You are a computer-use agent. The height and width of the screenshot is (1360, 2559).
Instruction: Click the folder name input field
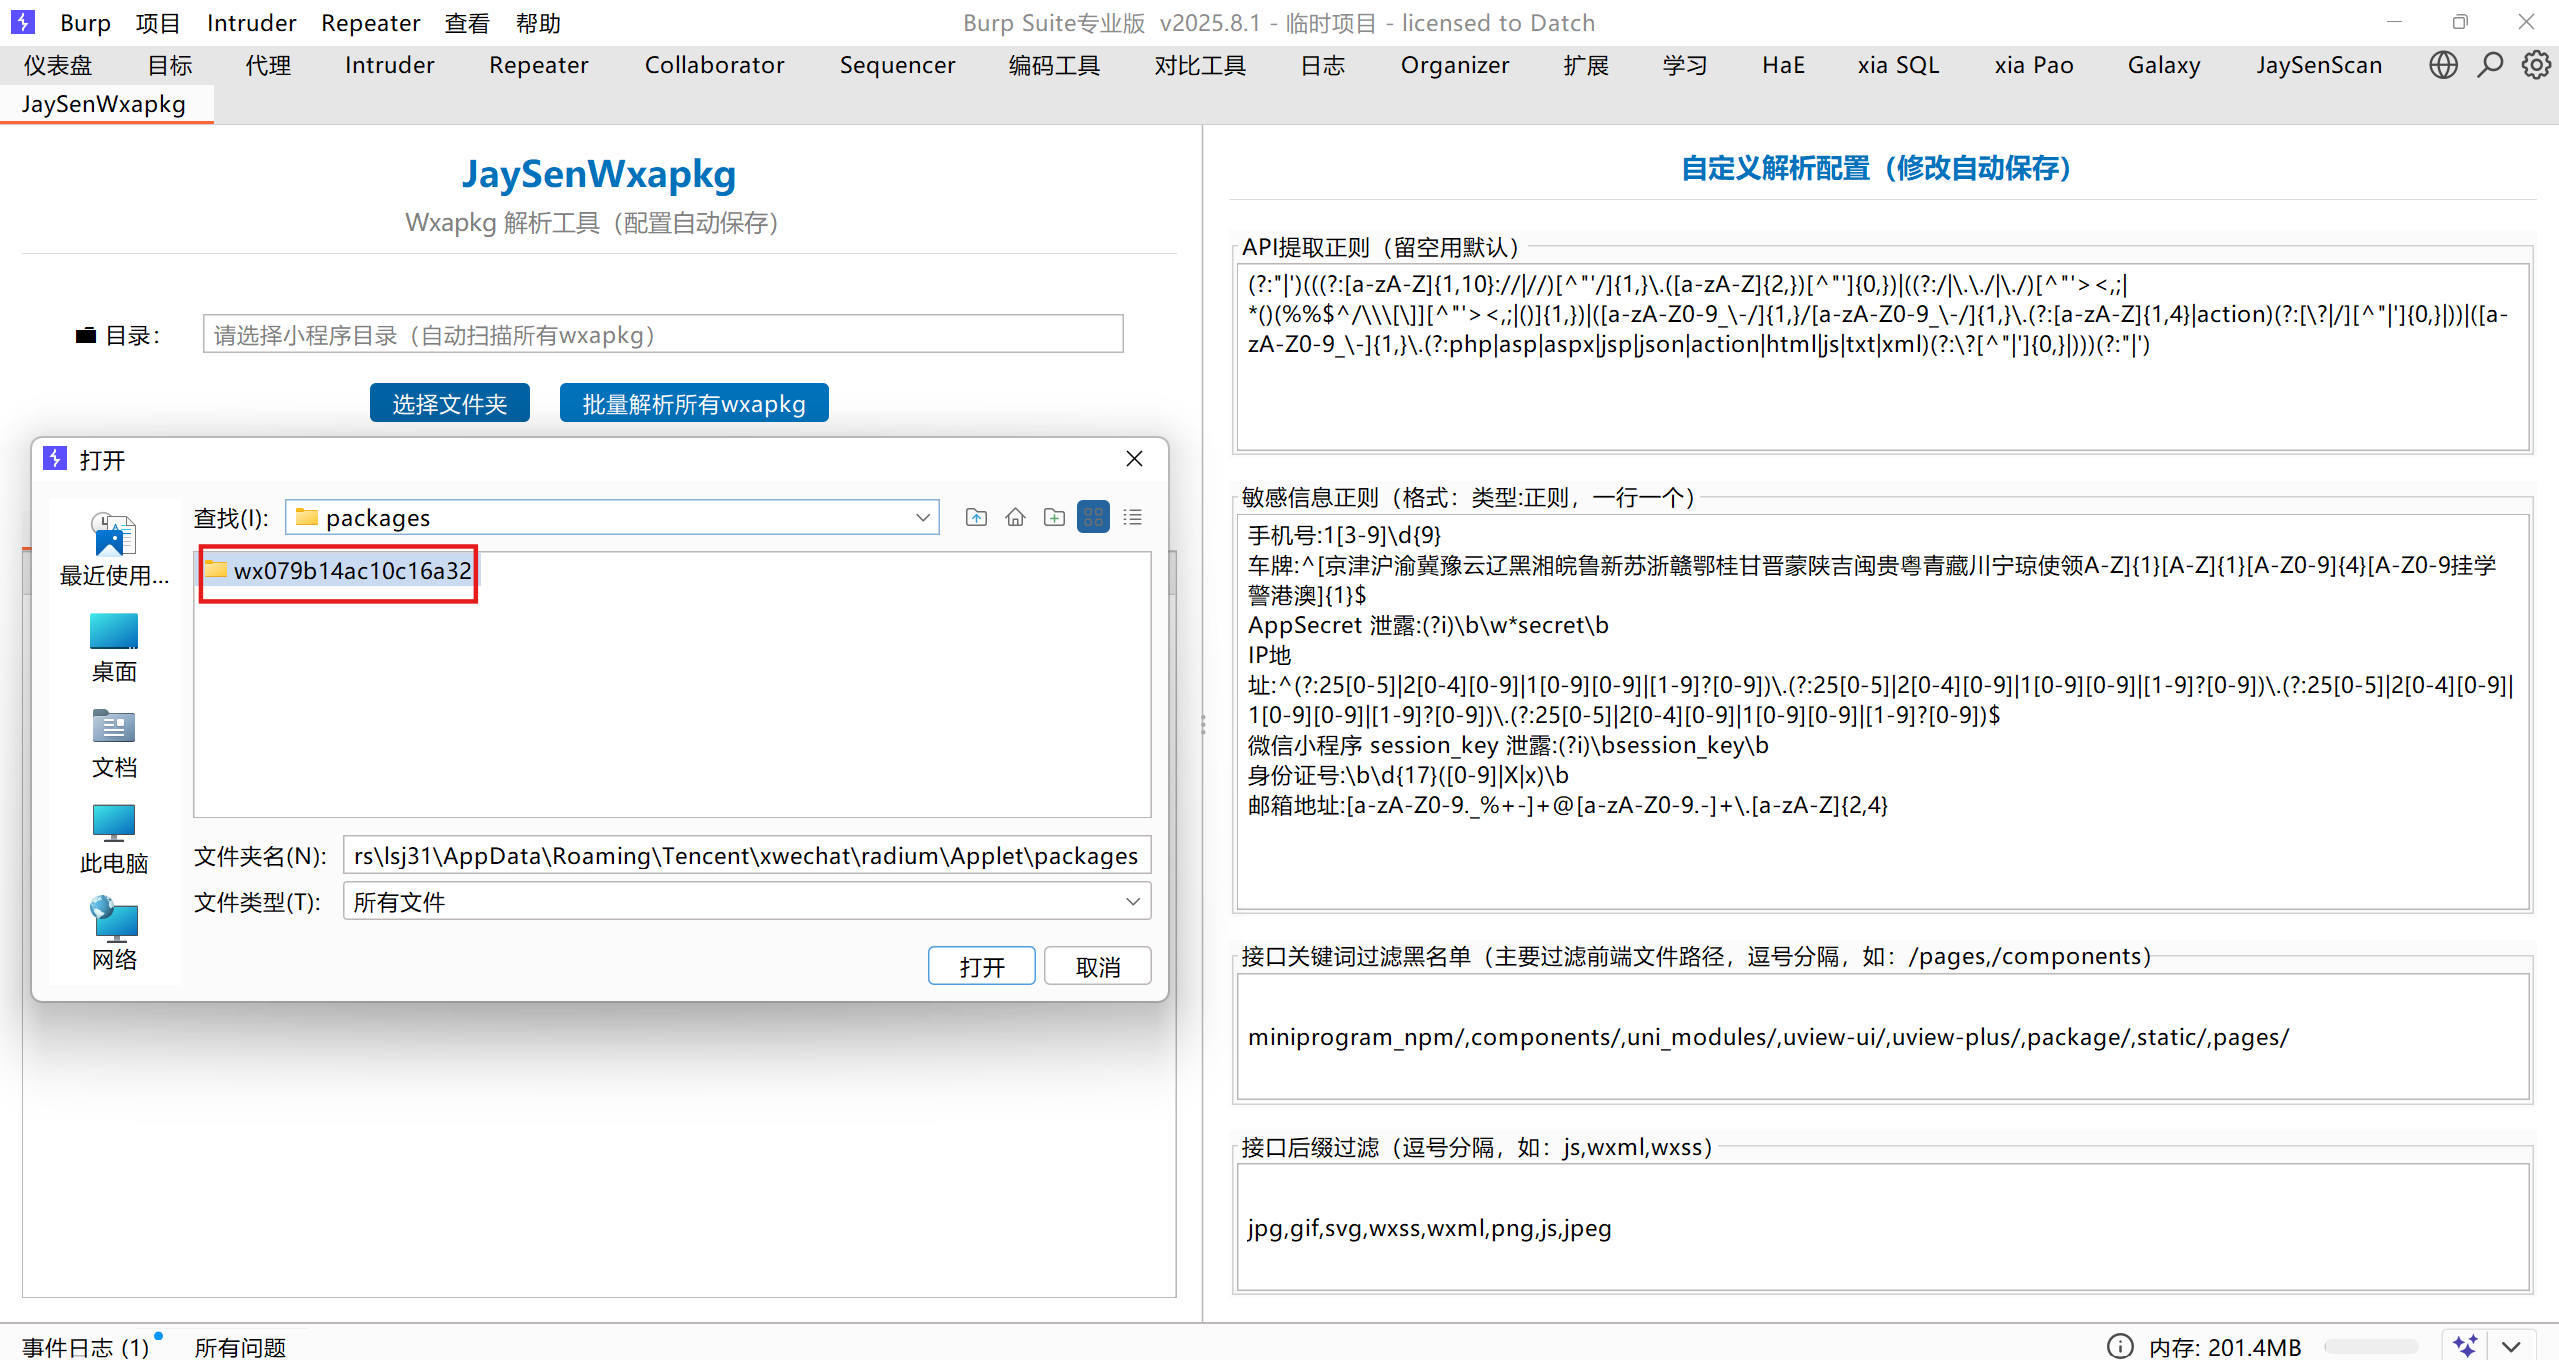[746, 856]
